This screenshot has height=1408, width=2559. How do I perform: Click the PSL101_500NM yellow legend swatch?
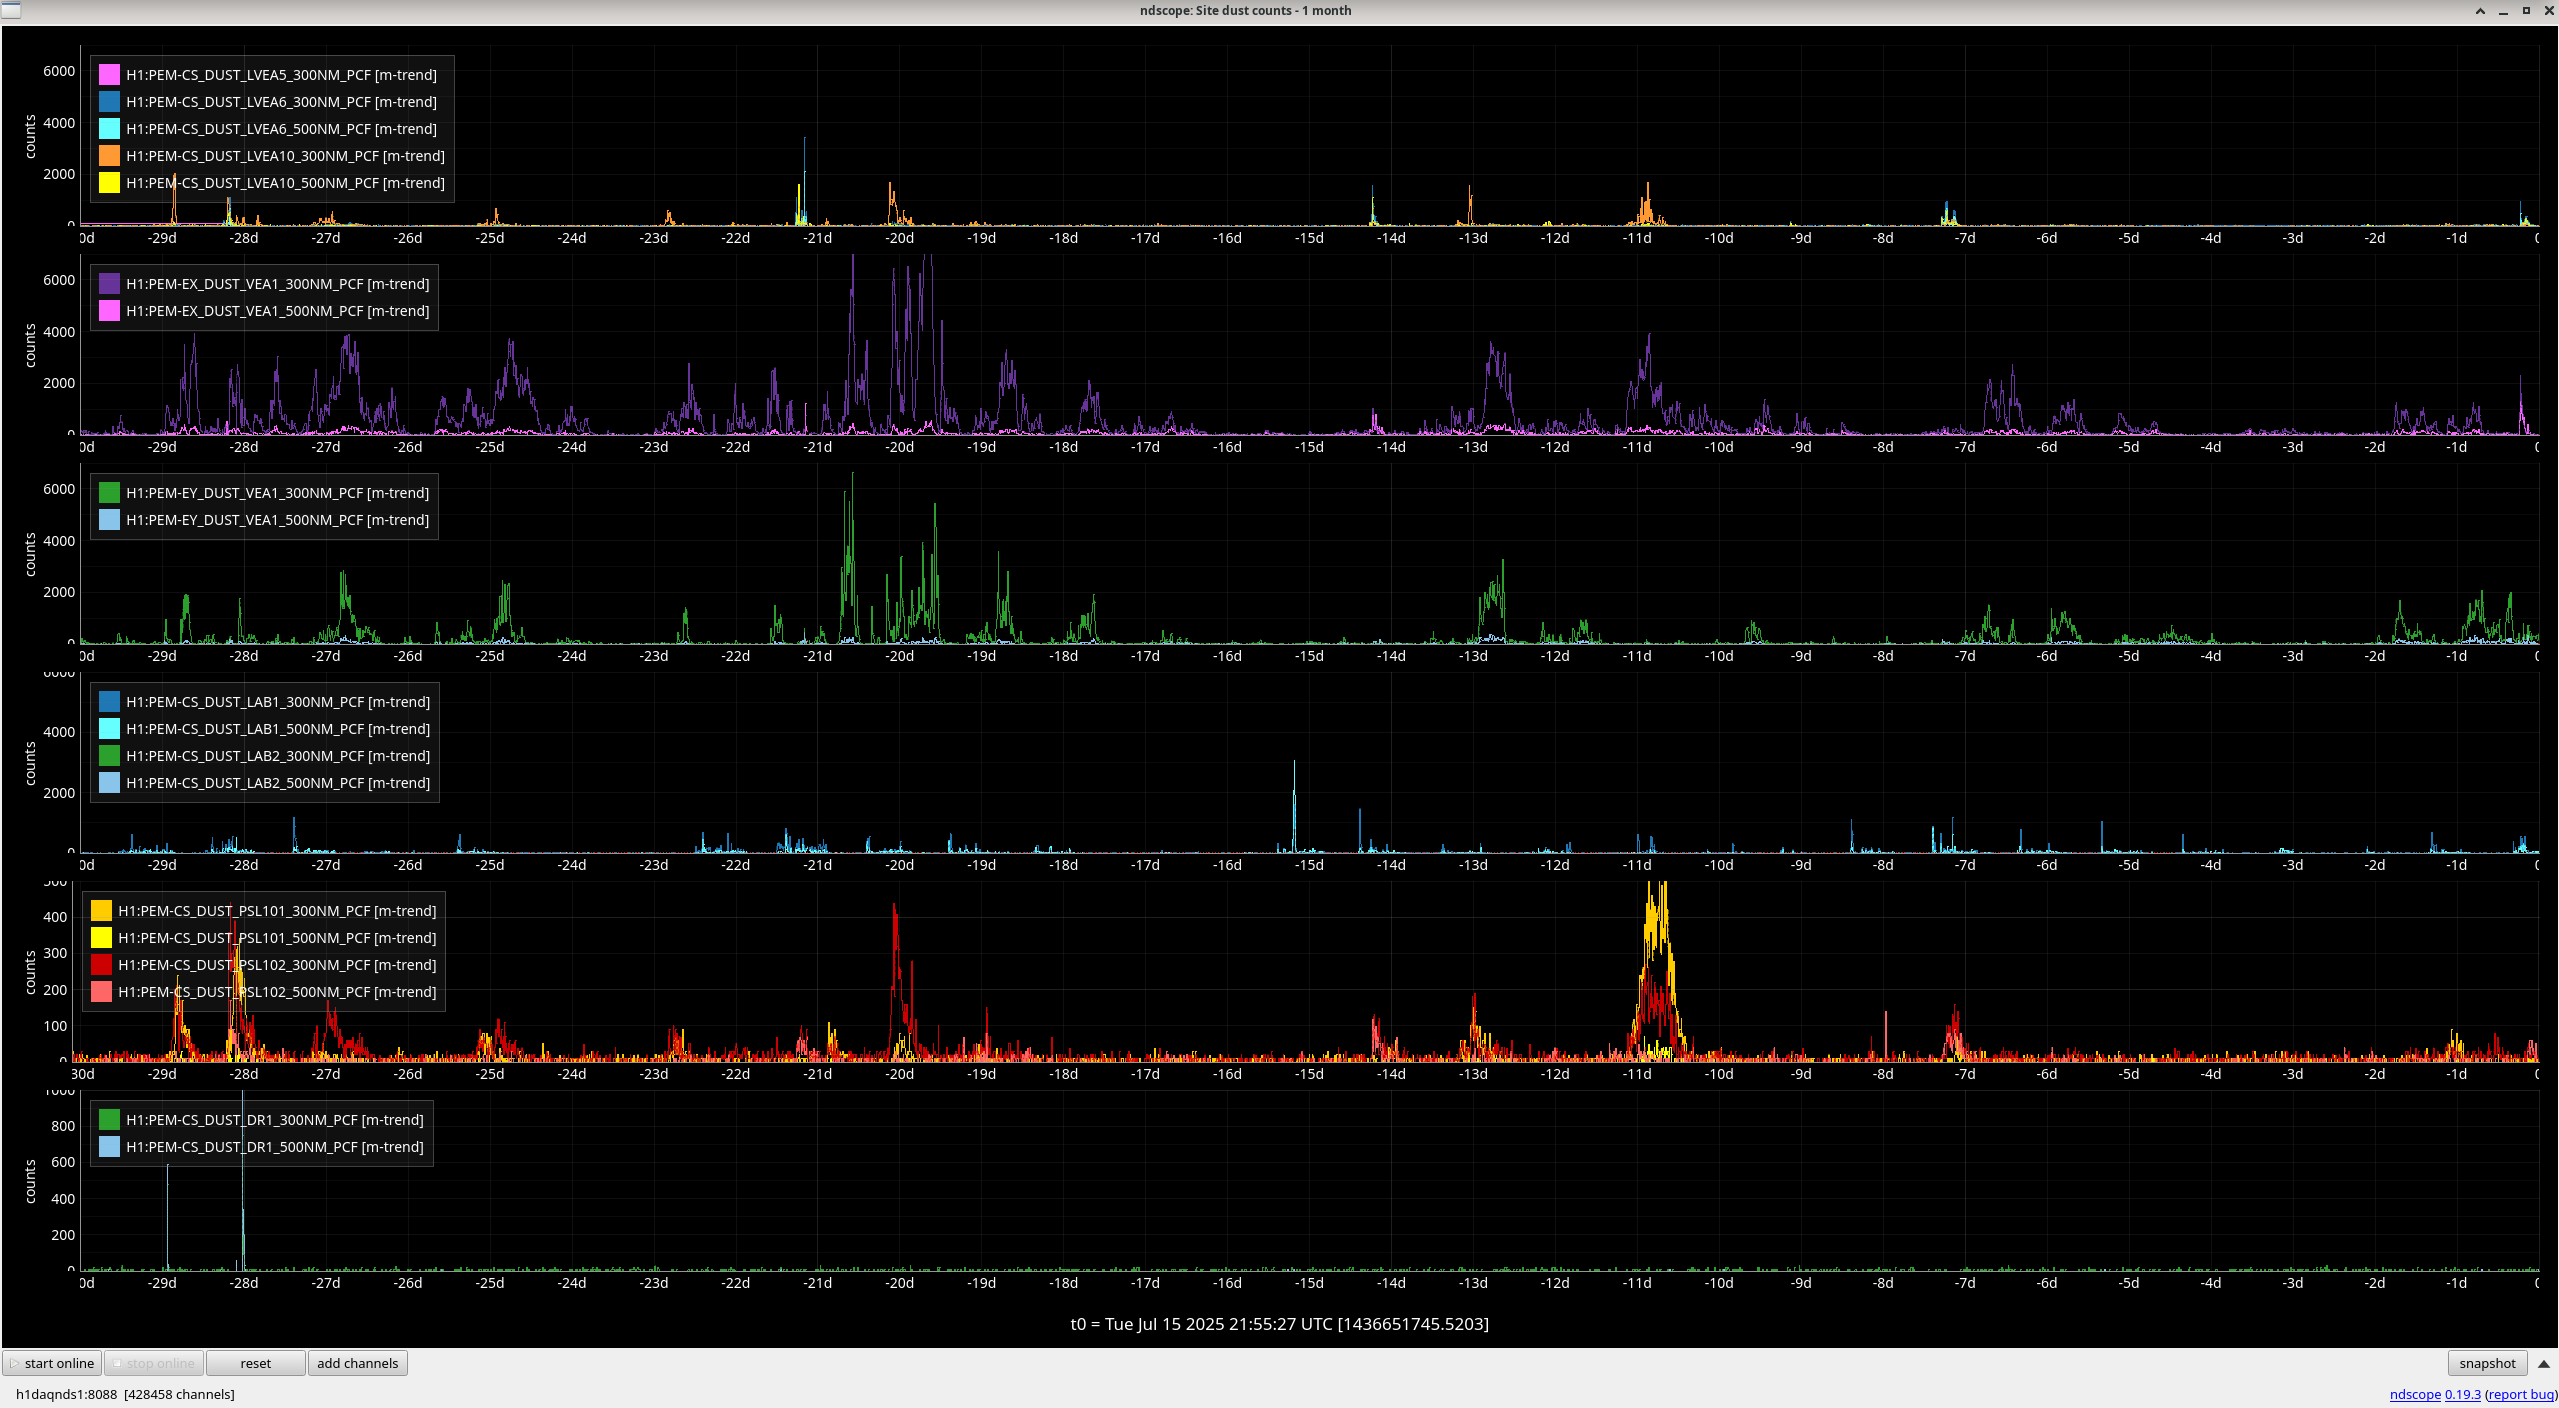tap(101, 938)
